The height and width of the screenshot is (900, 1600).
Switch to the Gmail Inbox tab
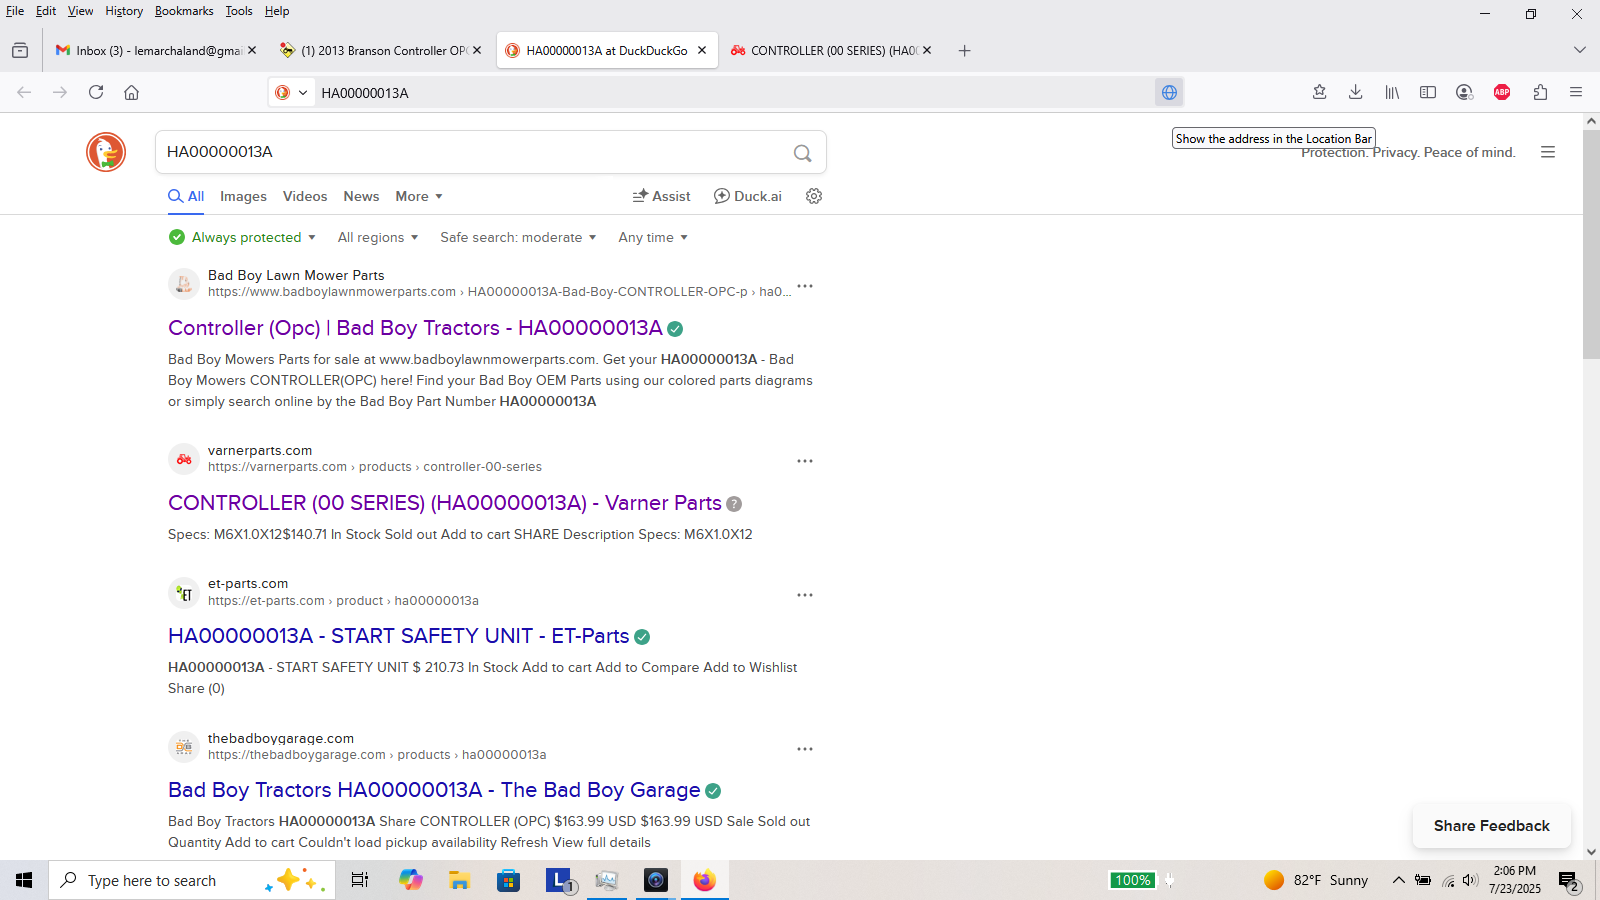[156, 50]
